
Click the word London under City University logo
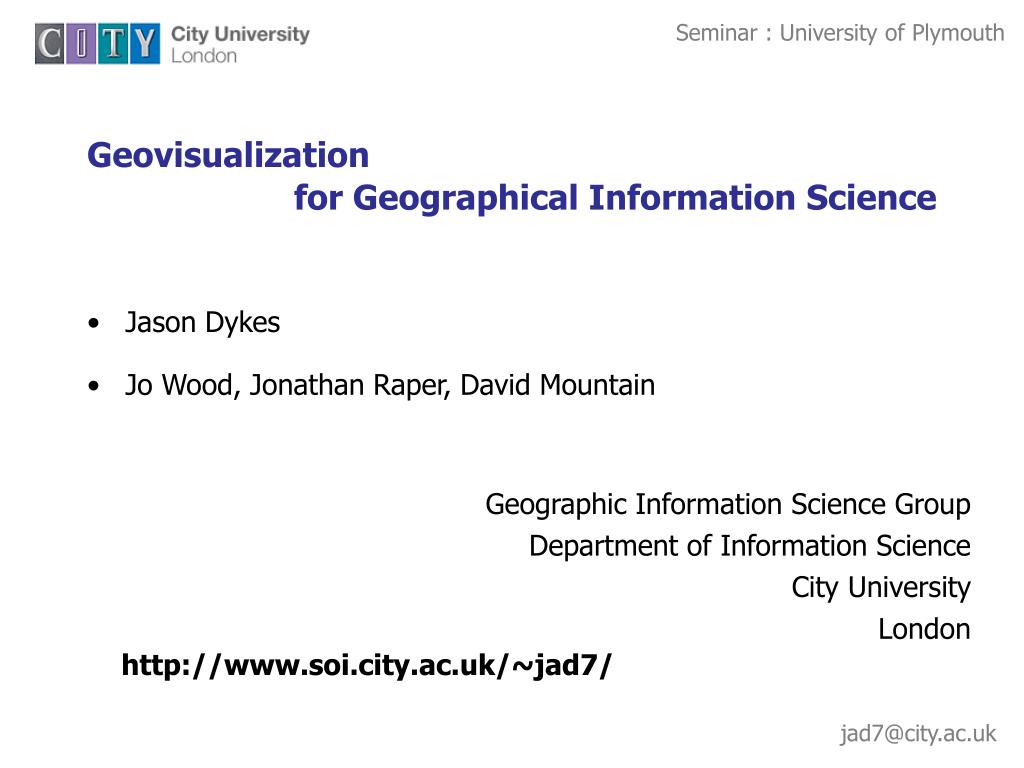[204, 56]
